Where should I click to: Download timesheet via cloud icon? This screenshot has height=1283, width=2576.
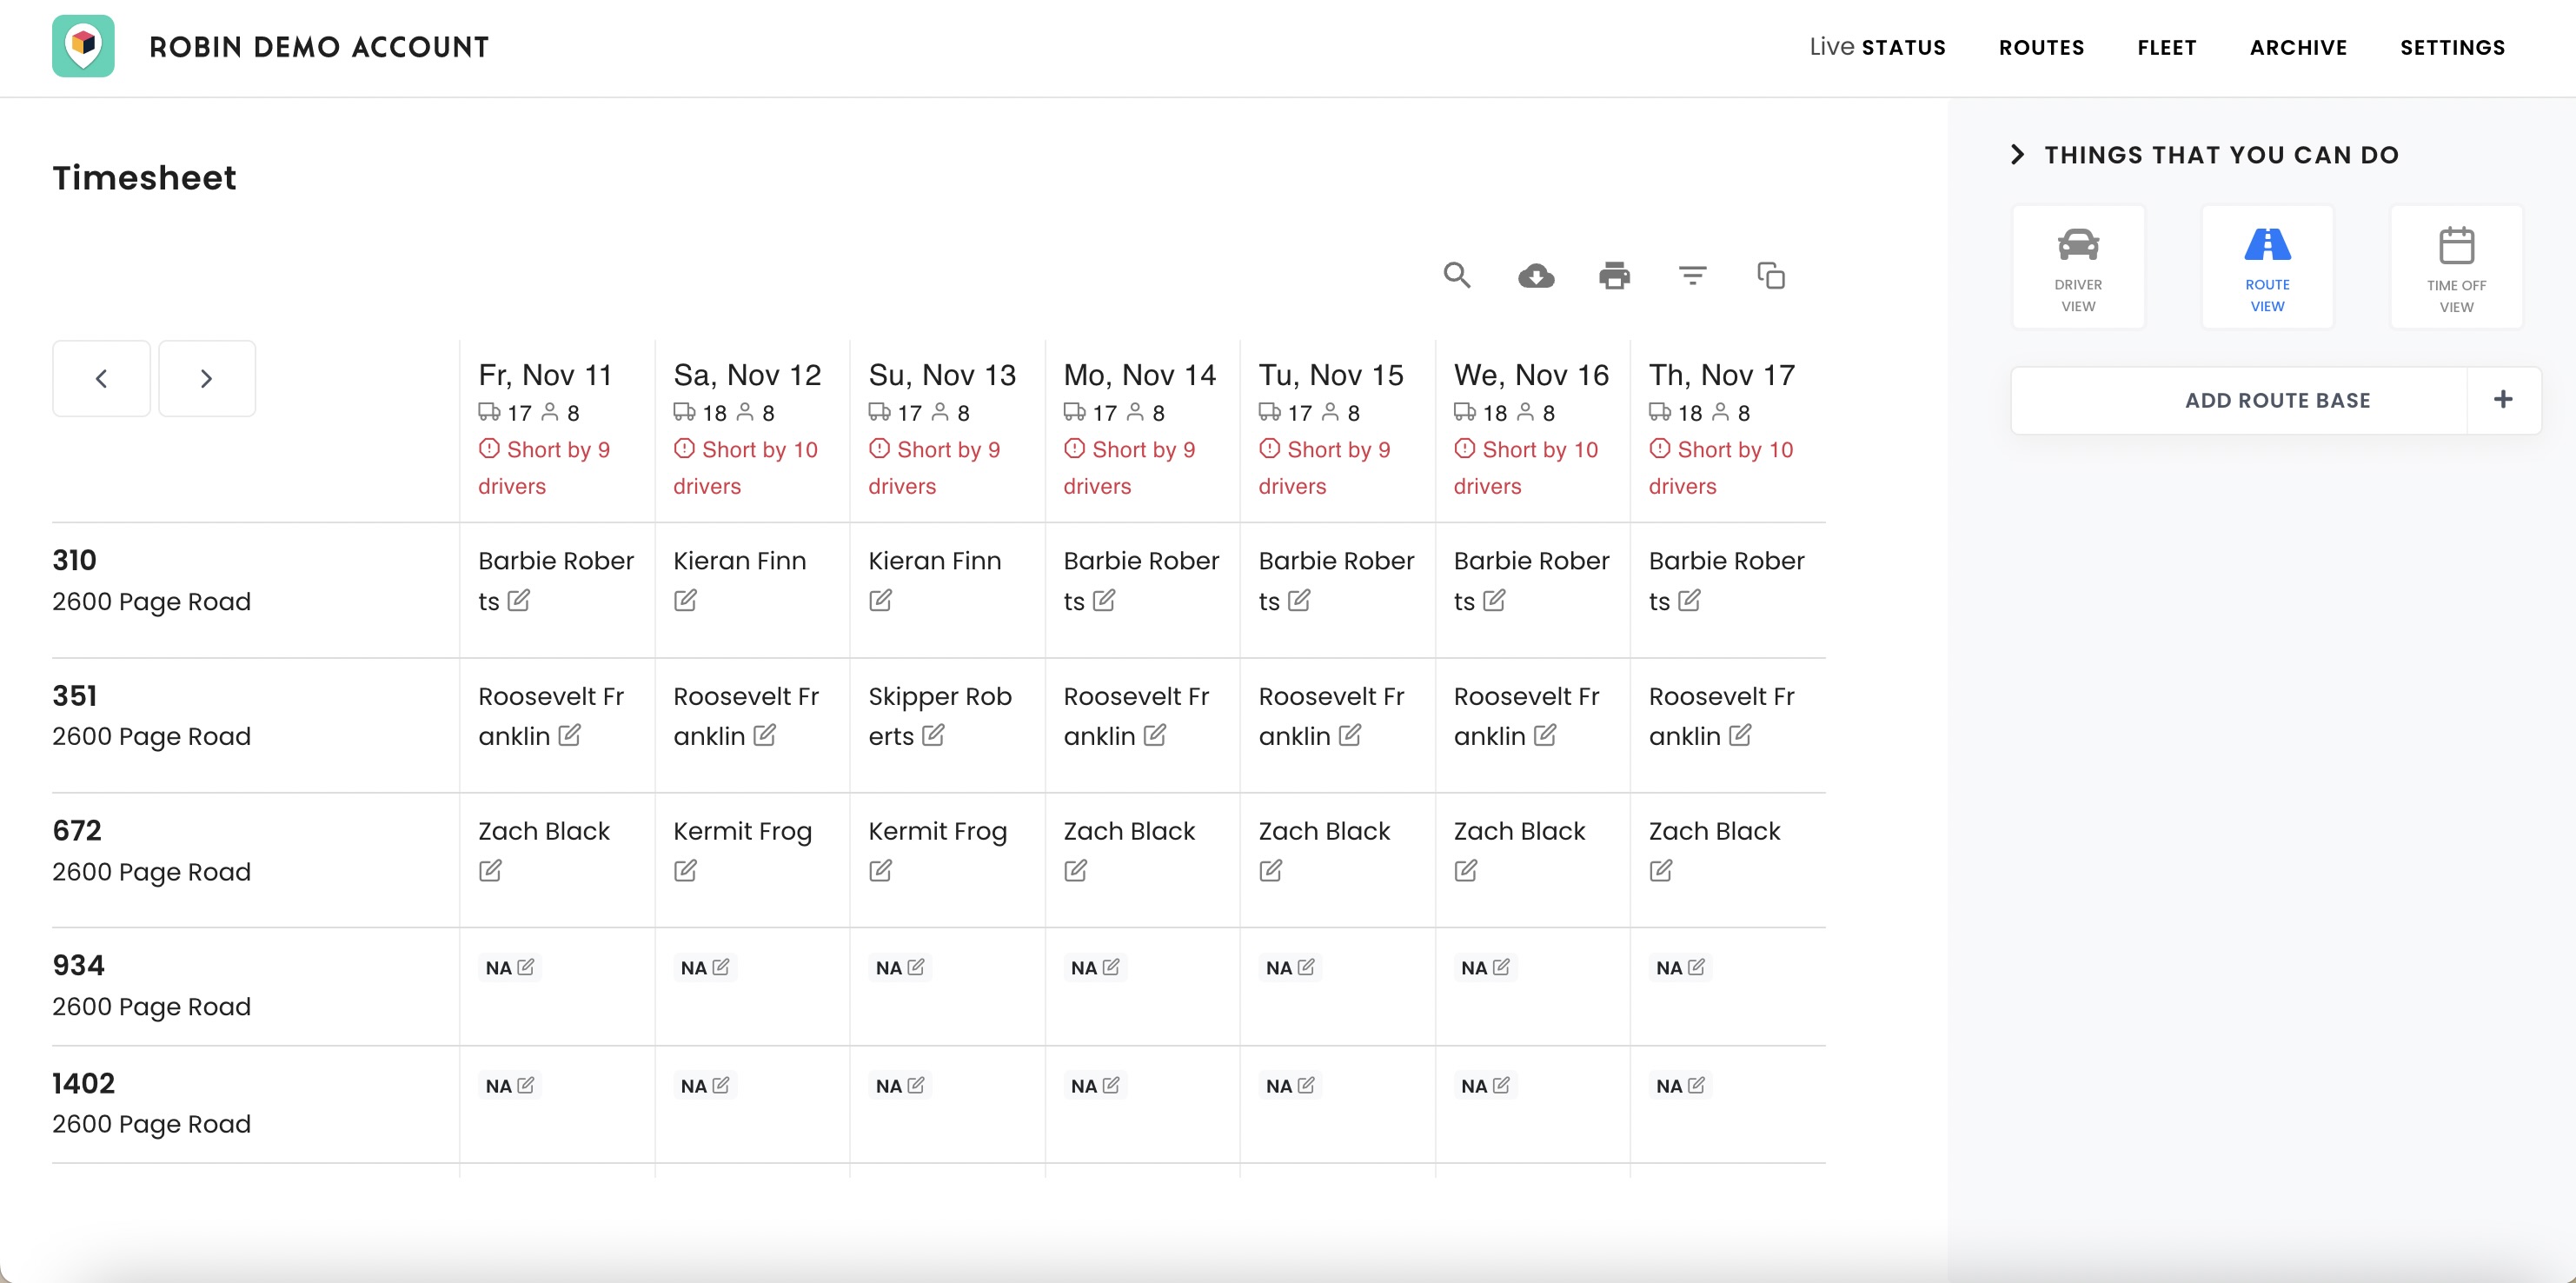(x=1536, y=275)
